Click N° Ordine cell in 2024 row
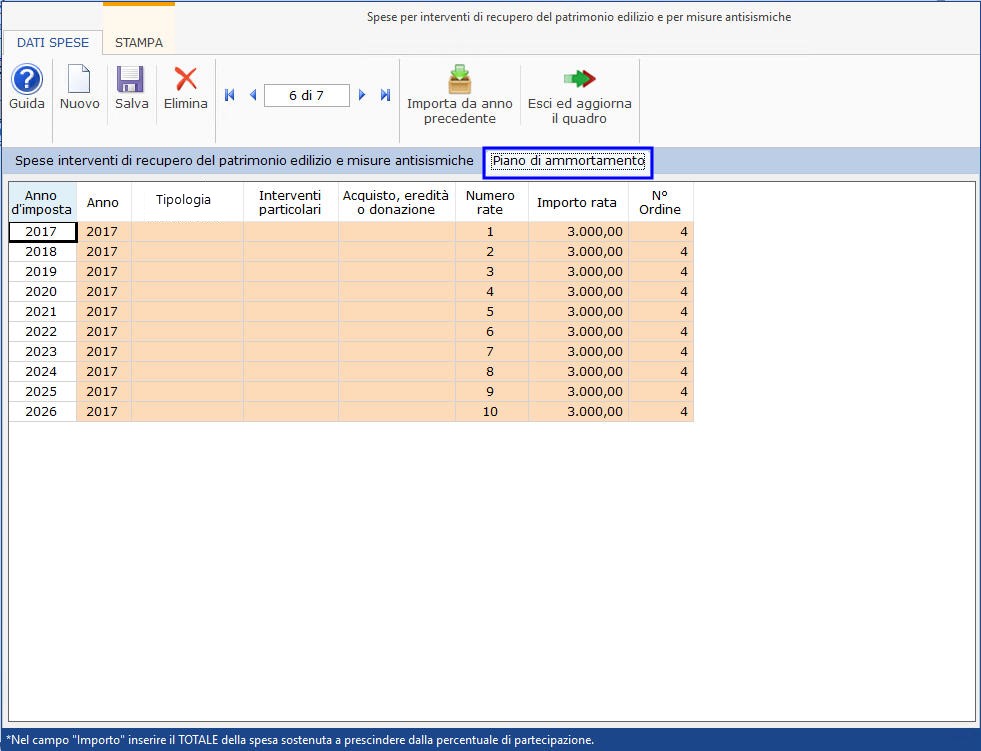 coord(661,372)
